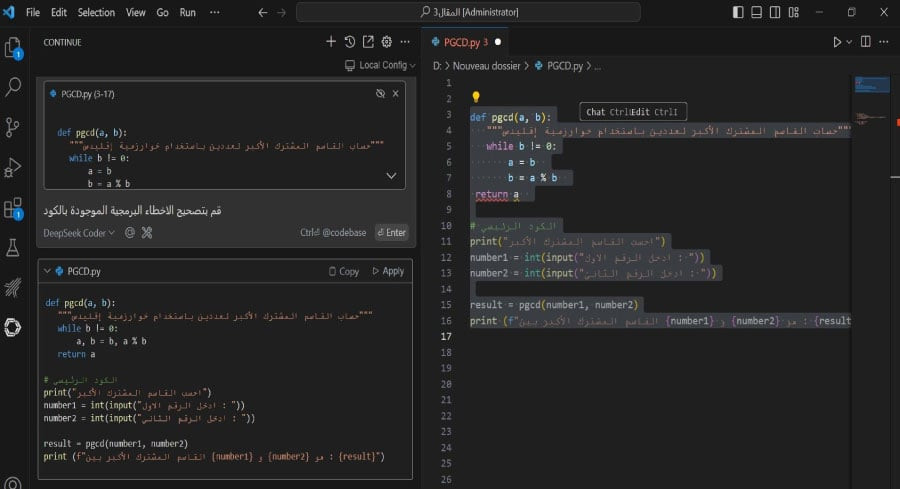Split the editor to the right
900x489 pixels.
(x=866, y=42)
